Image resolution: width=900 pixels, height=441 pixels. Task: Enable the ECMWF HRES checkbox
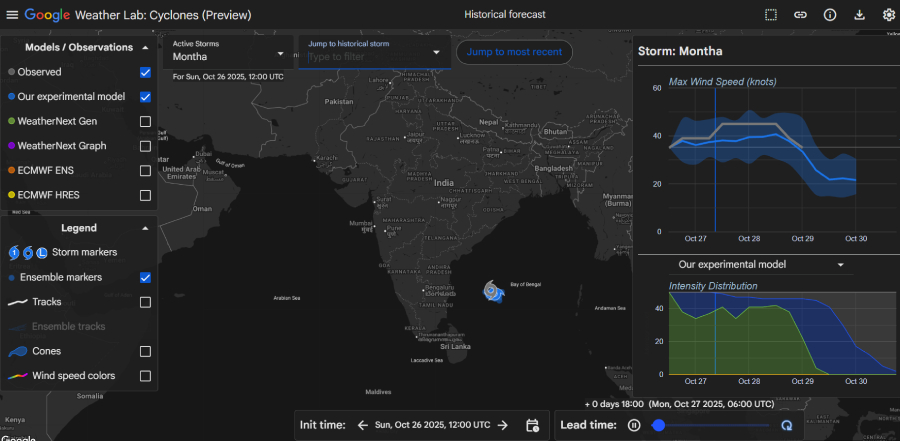coord(145,195)
